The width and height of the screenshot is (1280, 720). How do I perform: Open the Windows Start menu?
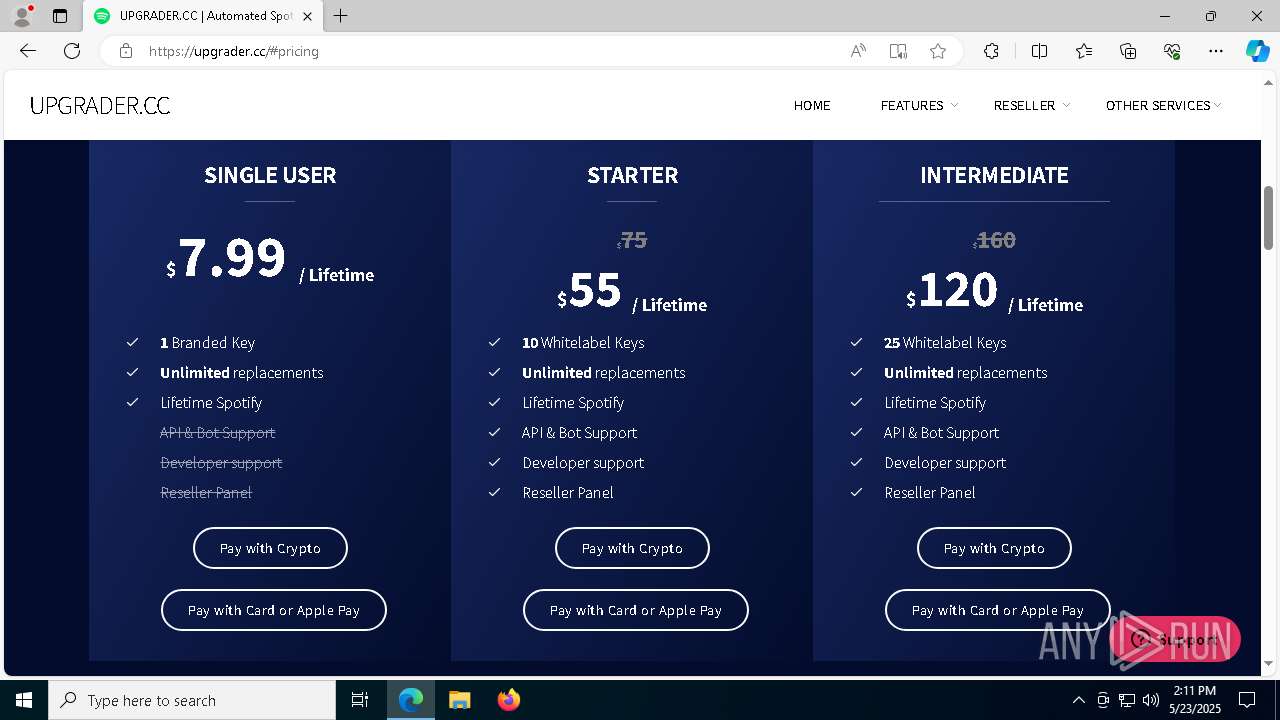[24, 700]
